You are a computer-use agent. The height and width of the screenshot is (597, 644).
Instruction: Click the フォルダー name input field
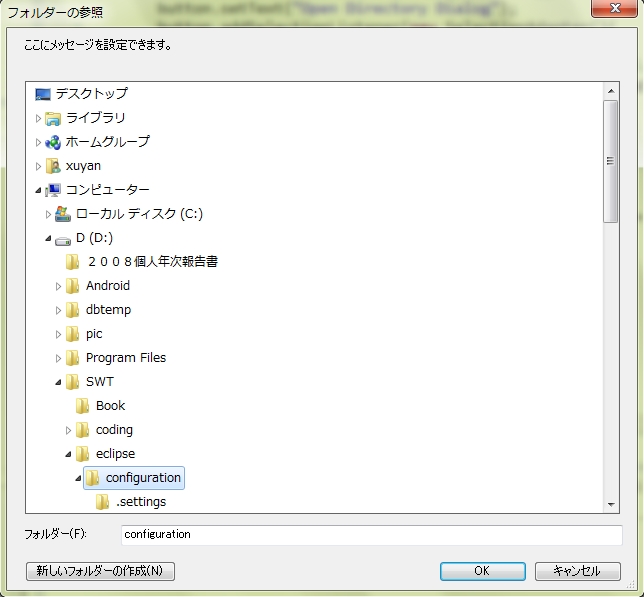coord(370,535)
